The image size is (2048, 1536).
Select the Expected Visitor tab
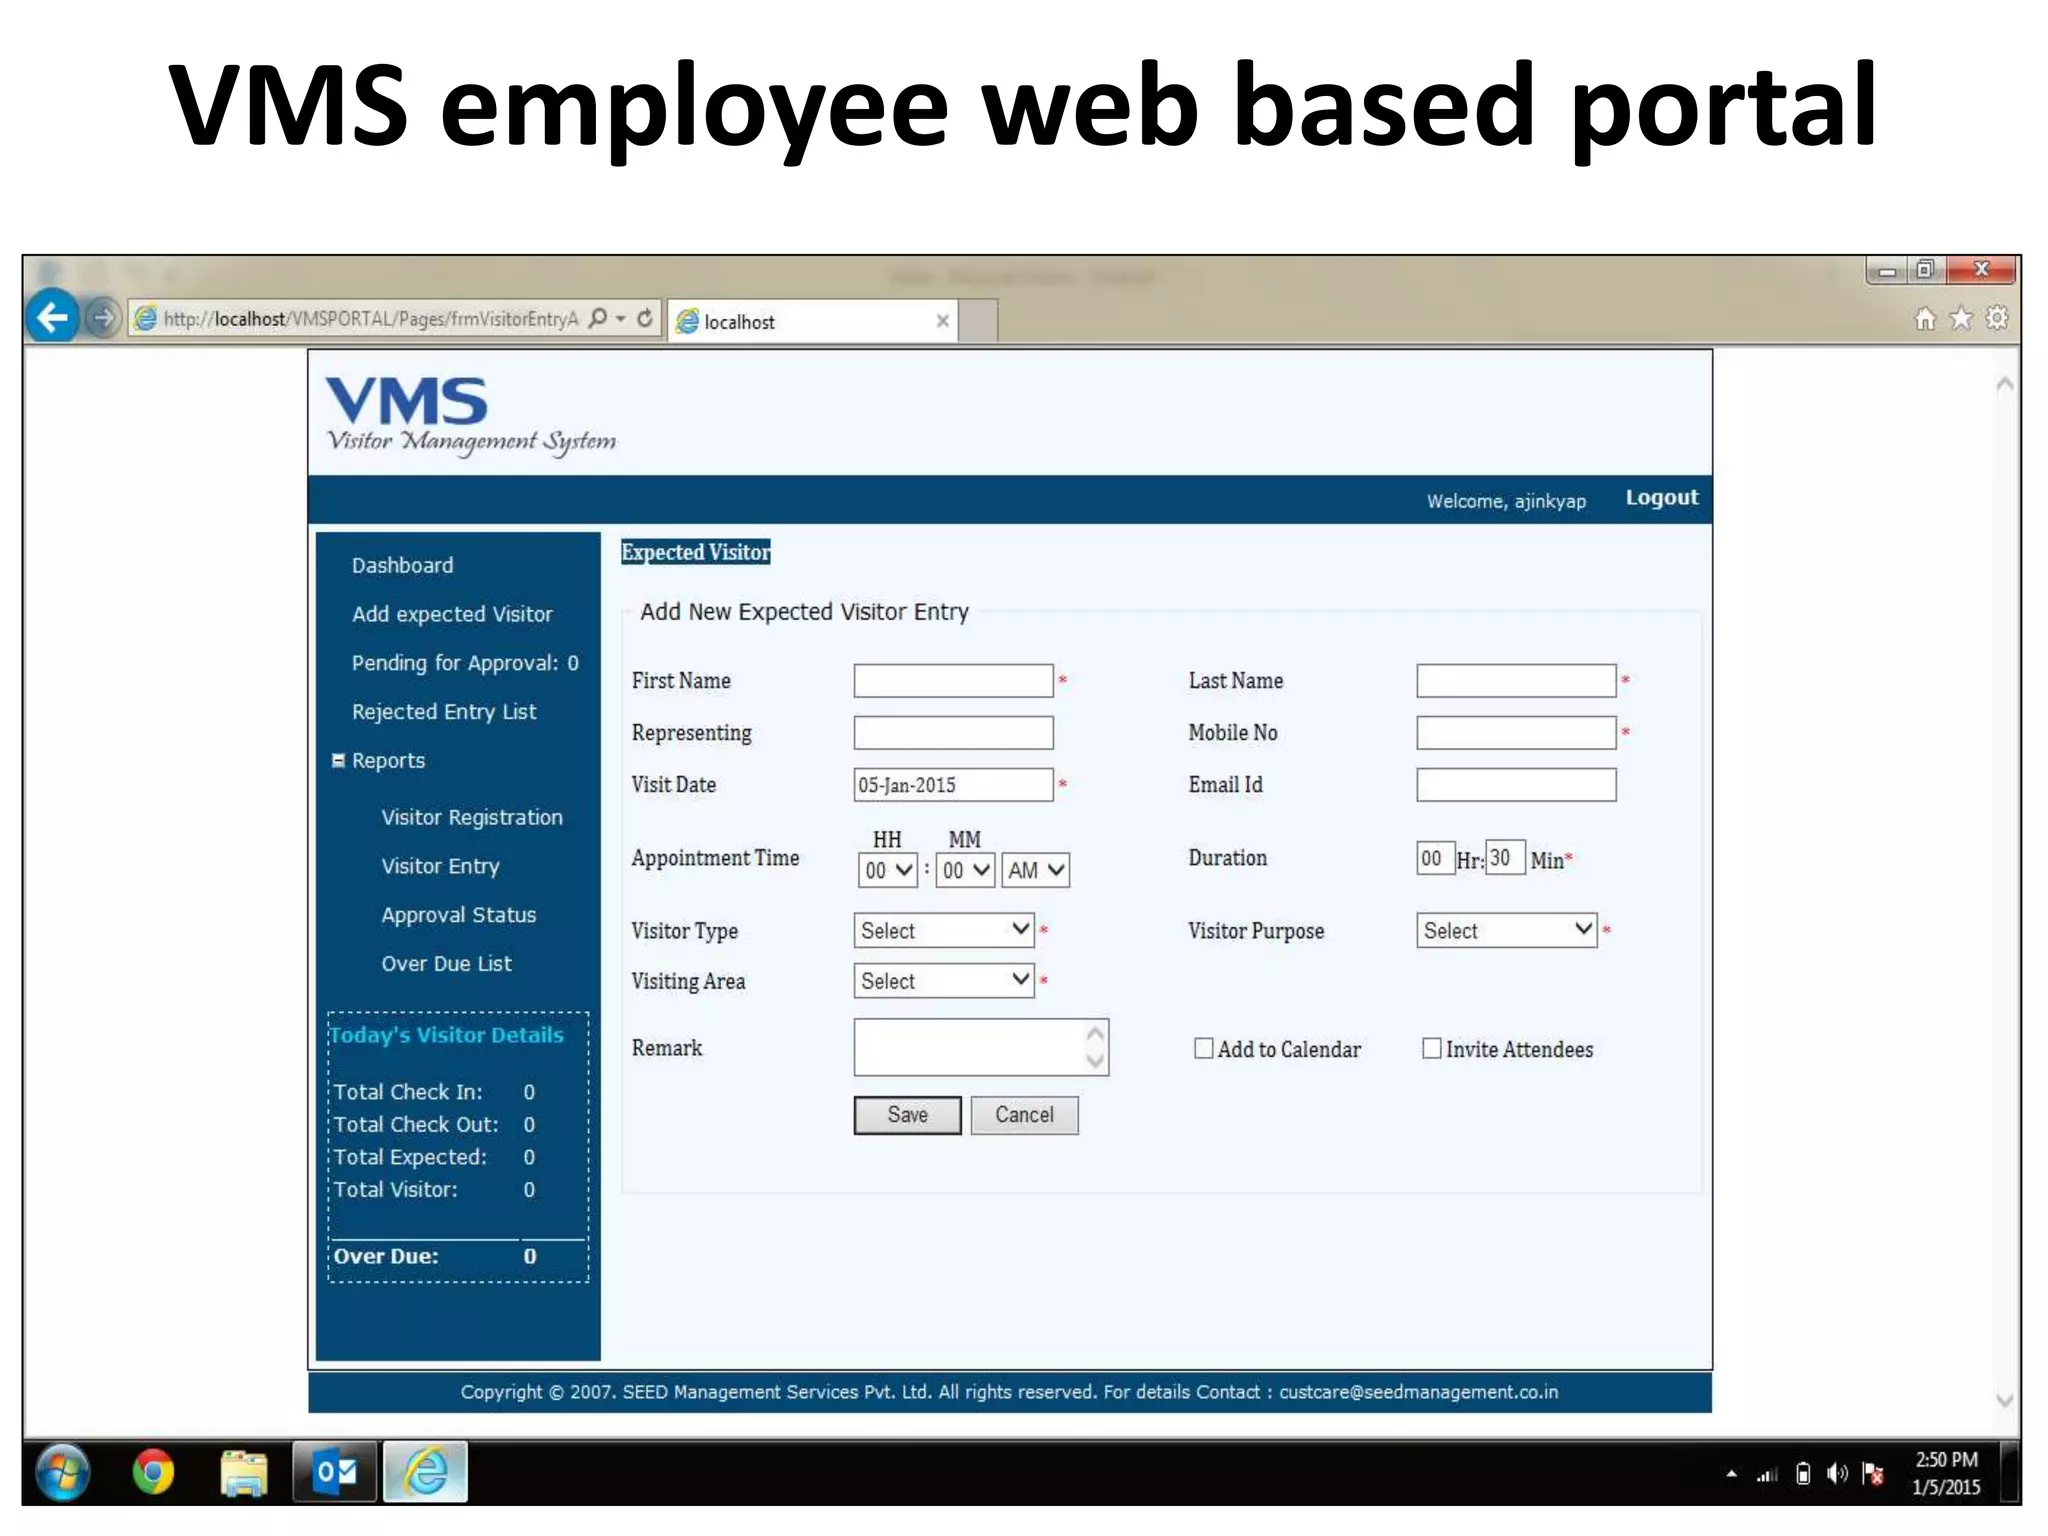tap(696, 552)
